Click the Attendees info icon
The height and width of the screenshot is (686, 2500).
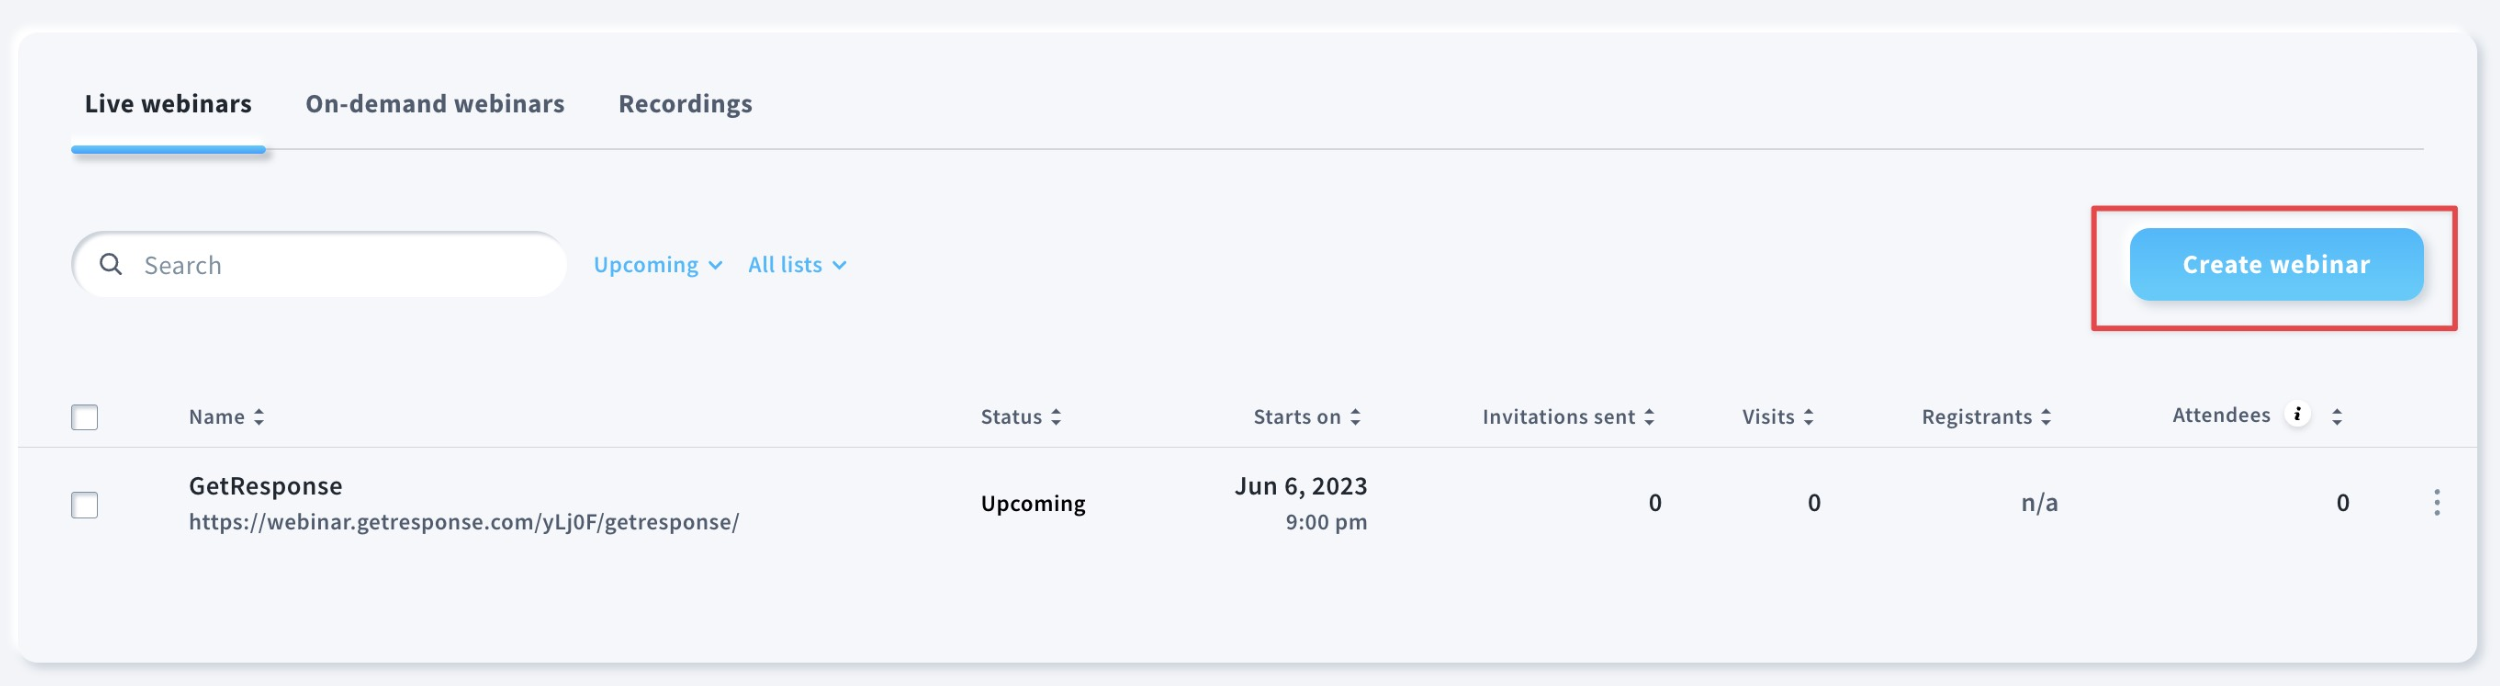[x=2297, y=414]
